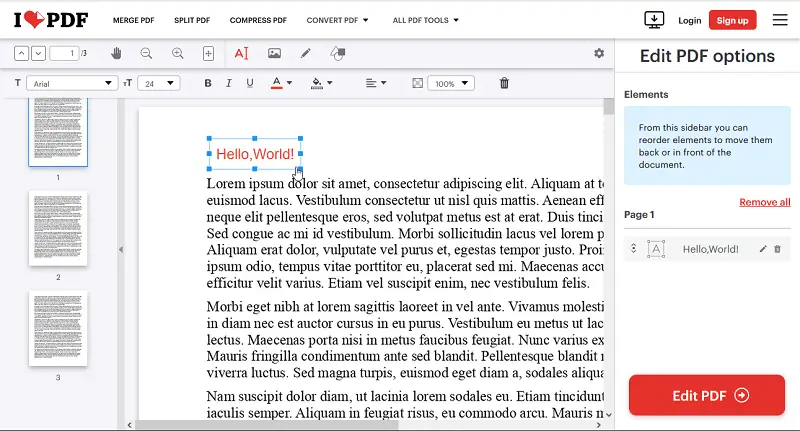The height and width of the screenshot is (431, 800).
Task: Select page 2 thumbnail
Action: pyautogui.click(x=58, y=228)
